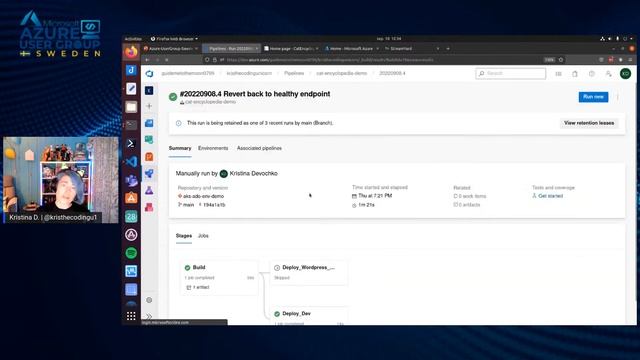Switch to Azure UserGroup Sweden browser tab
Viewport: 640px width, 360px height.
[x=170, y=49]
